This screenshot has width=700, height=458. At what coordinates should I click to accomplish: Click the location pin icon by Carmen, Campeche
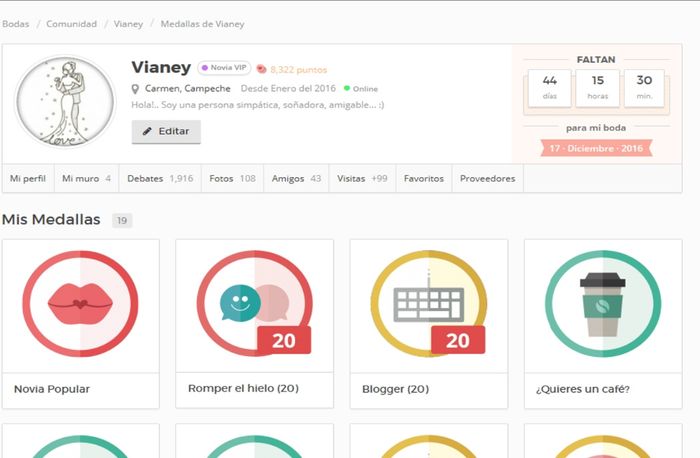click(136, 88)
